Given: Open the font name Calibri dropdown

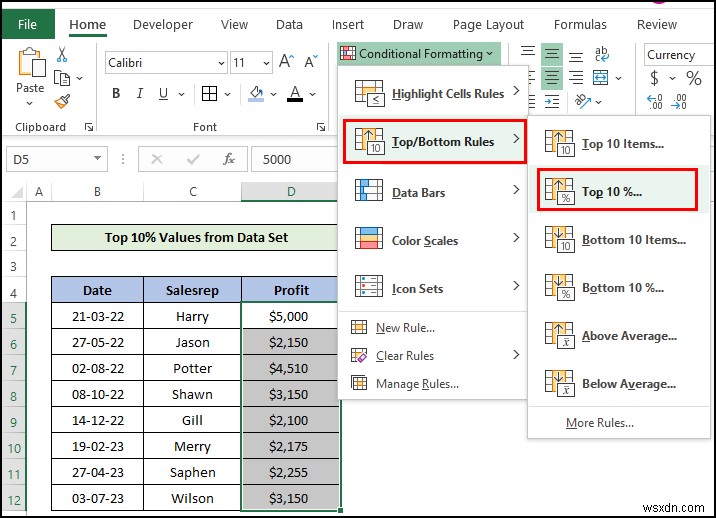Looking at the screenshot, I should coord(221,63).
